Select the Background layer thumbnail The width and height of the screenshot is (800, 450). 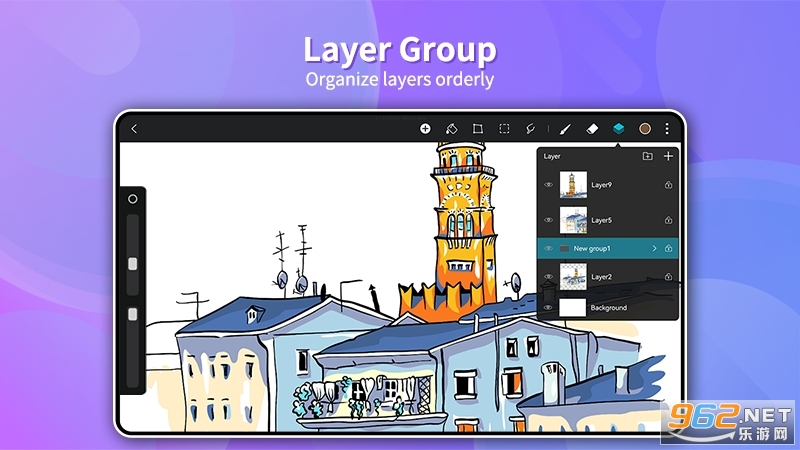pos(572,308)
